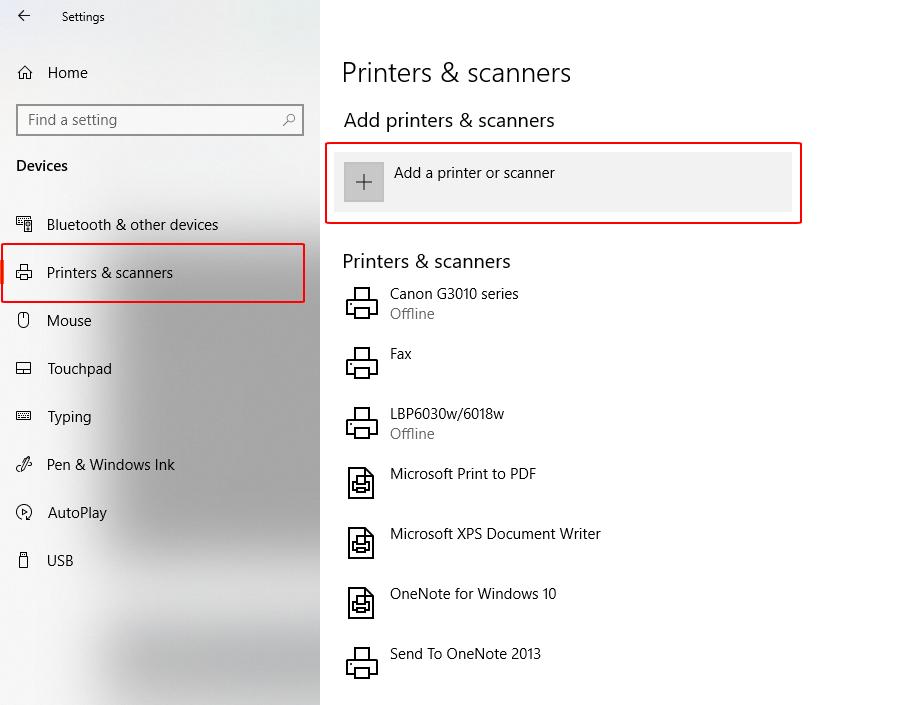Select Microsoft XPS Document Writer

[x=495, y=534]
